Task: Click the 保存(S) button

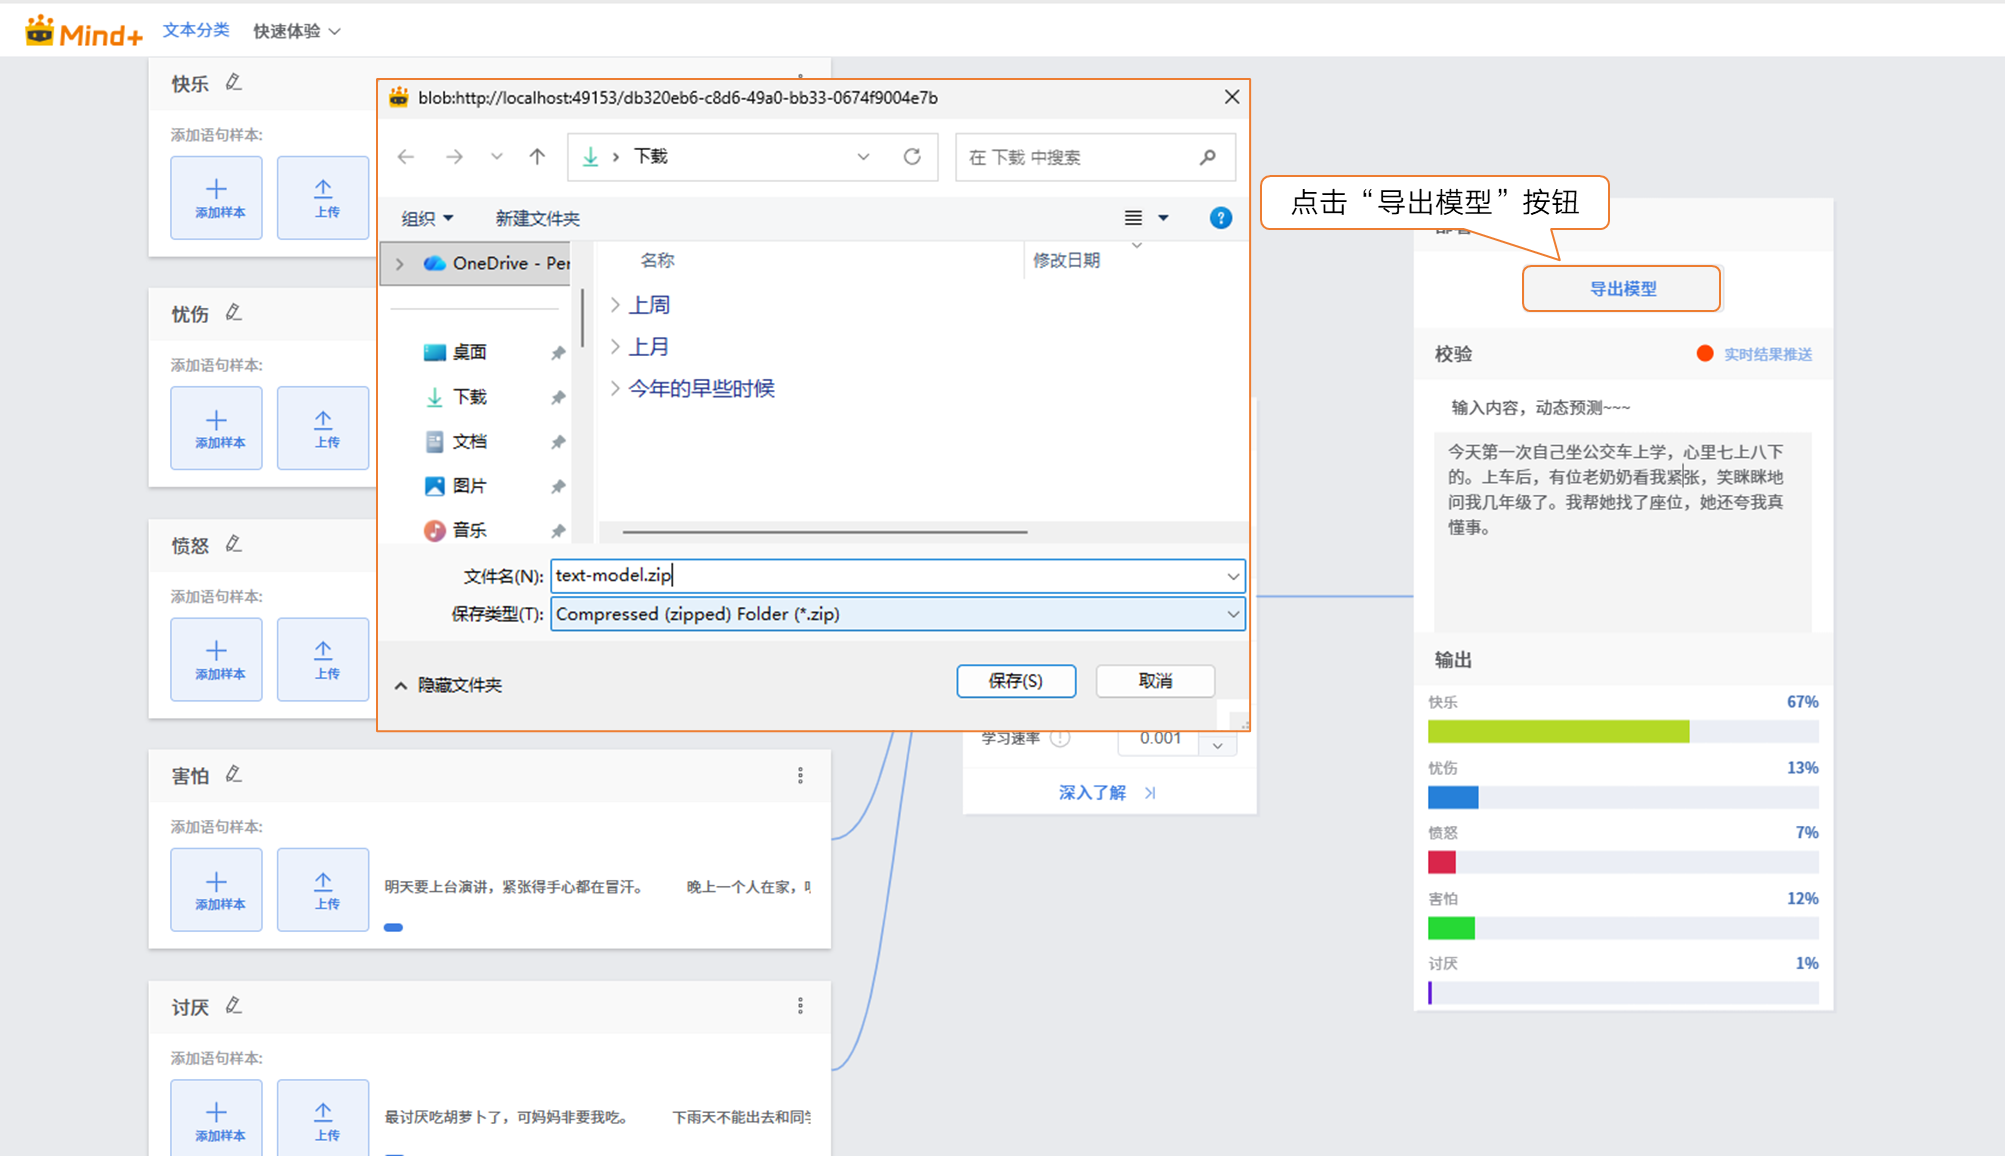Action: pyautogui.click(x=1016, y=681)
